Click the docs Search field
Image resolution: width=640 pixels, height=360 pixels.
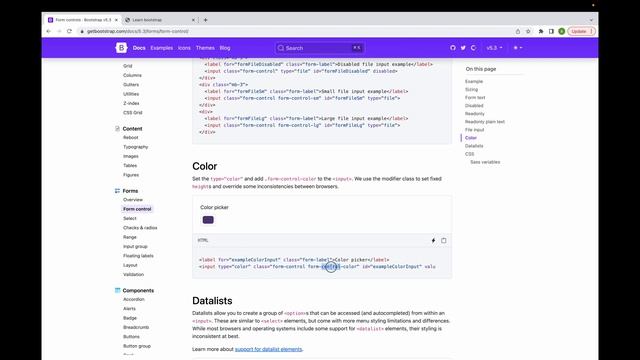coord(320,48)
